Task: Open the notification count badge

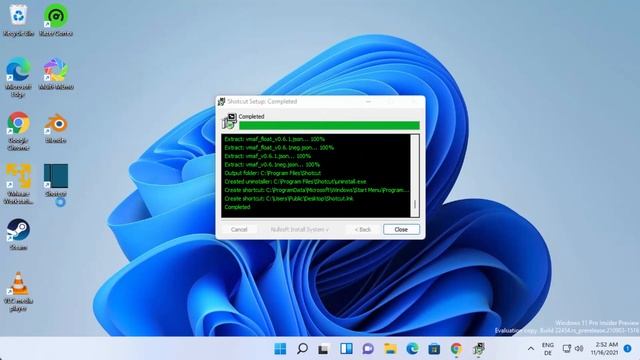Action: pos(628,349)
